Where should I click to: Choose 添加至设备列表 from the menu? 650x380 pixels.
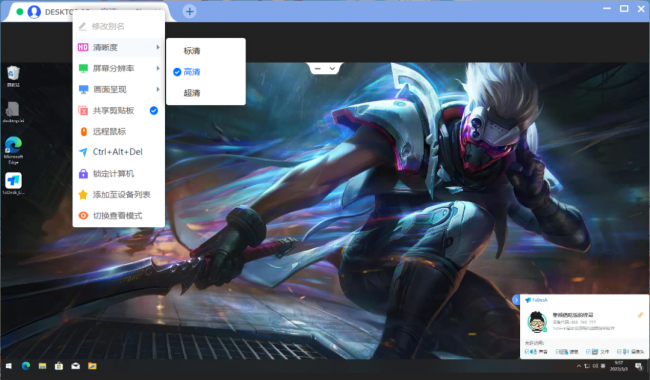(119, 194)
